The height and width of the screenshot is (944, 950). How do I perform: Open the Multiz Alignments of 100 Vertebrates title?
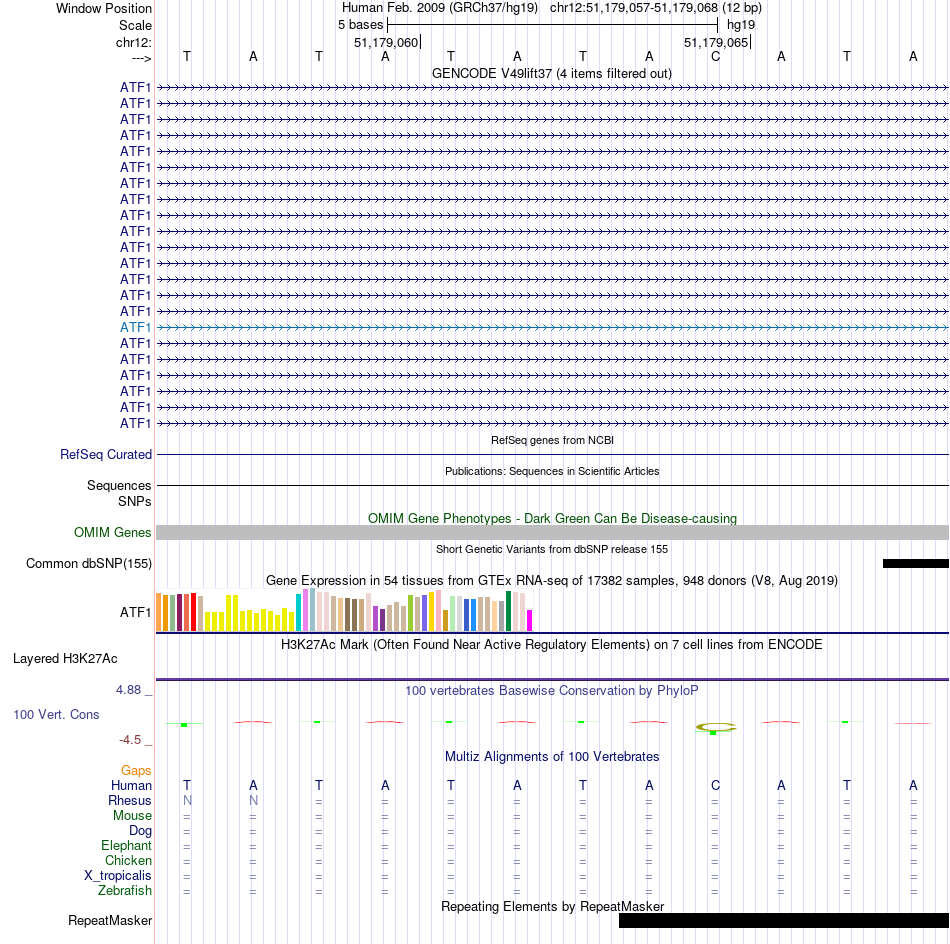[x=552, y=756]
